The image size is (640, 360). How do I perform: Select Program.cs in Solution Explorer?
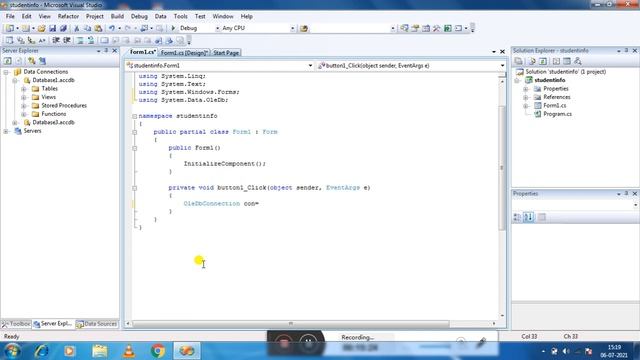(x=557, y=114)
